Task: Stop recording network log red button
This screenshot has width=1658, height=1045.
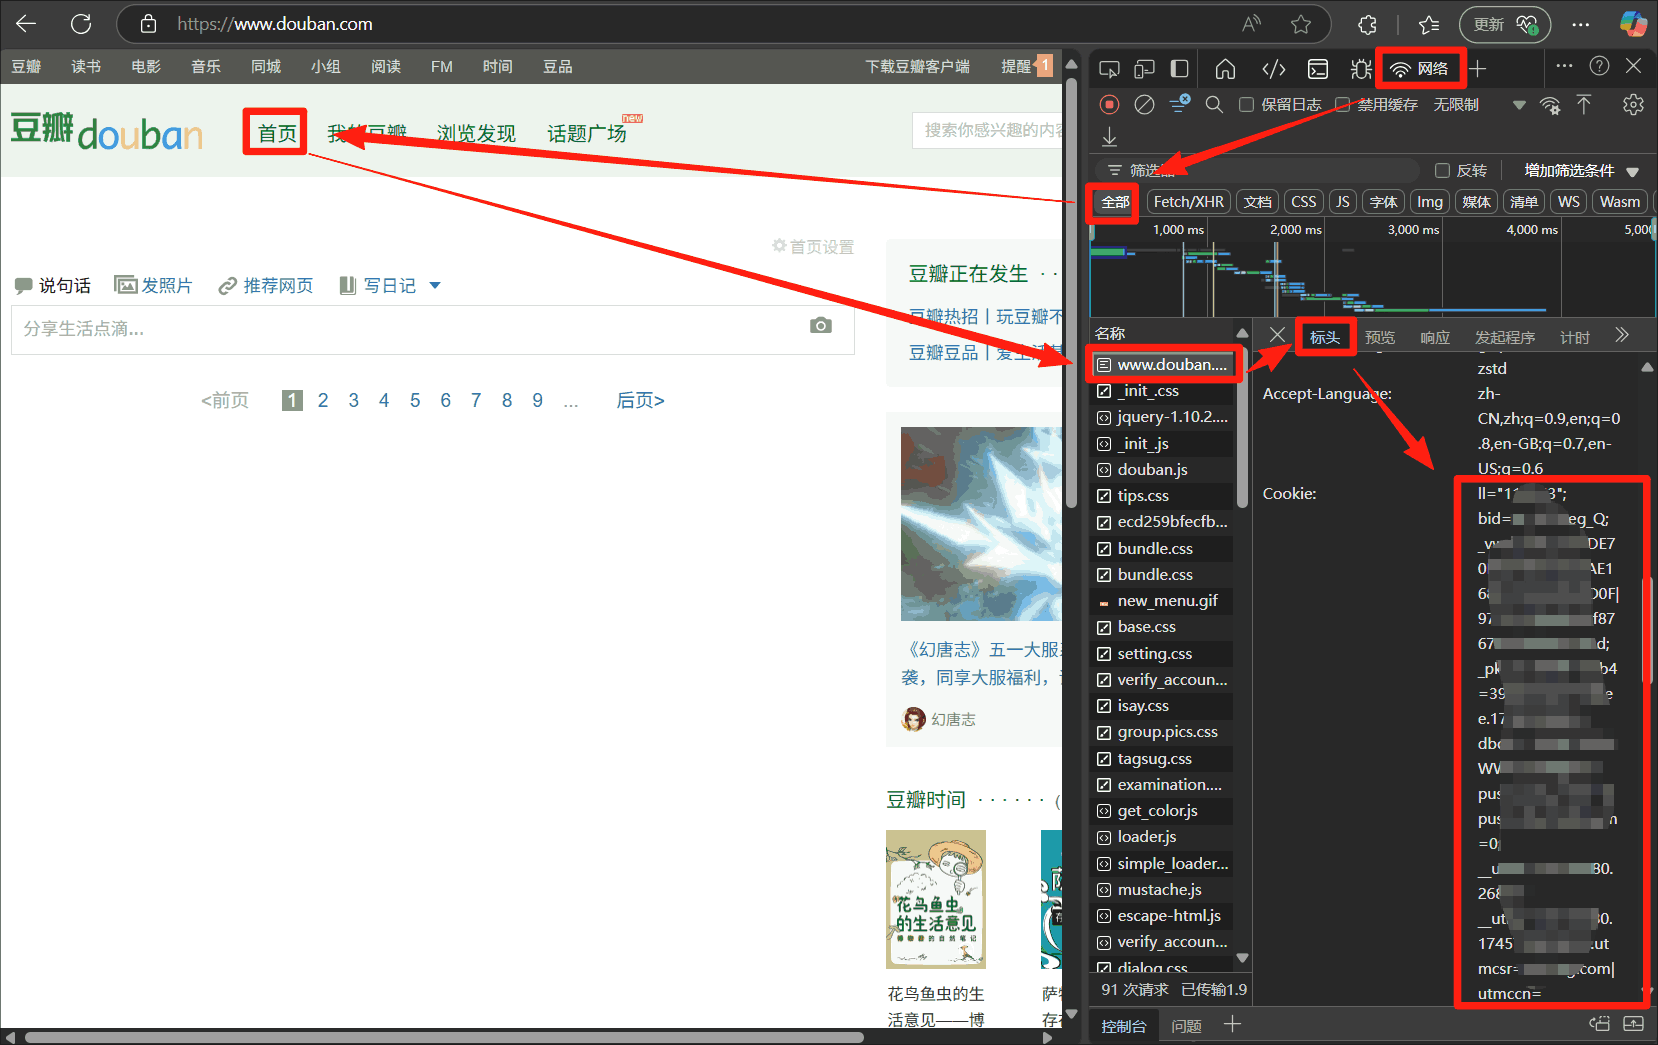Action: (x=1109, y=104)
